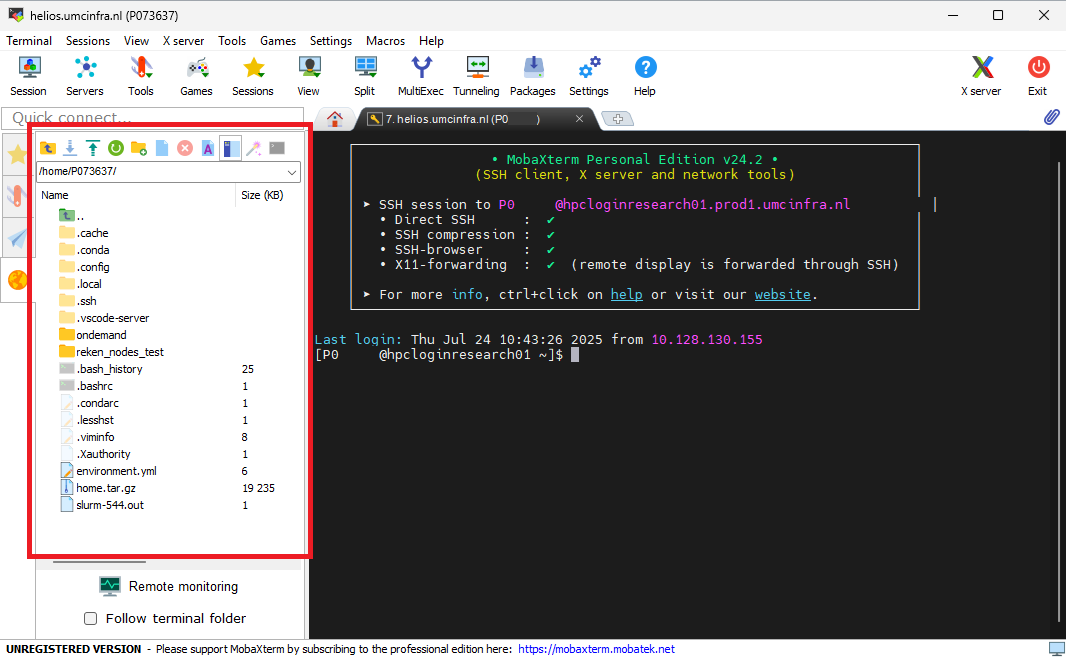Click the home tab icon

334,119
